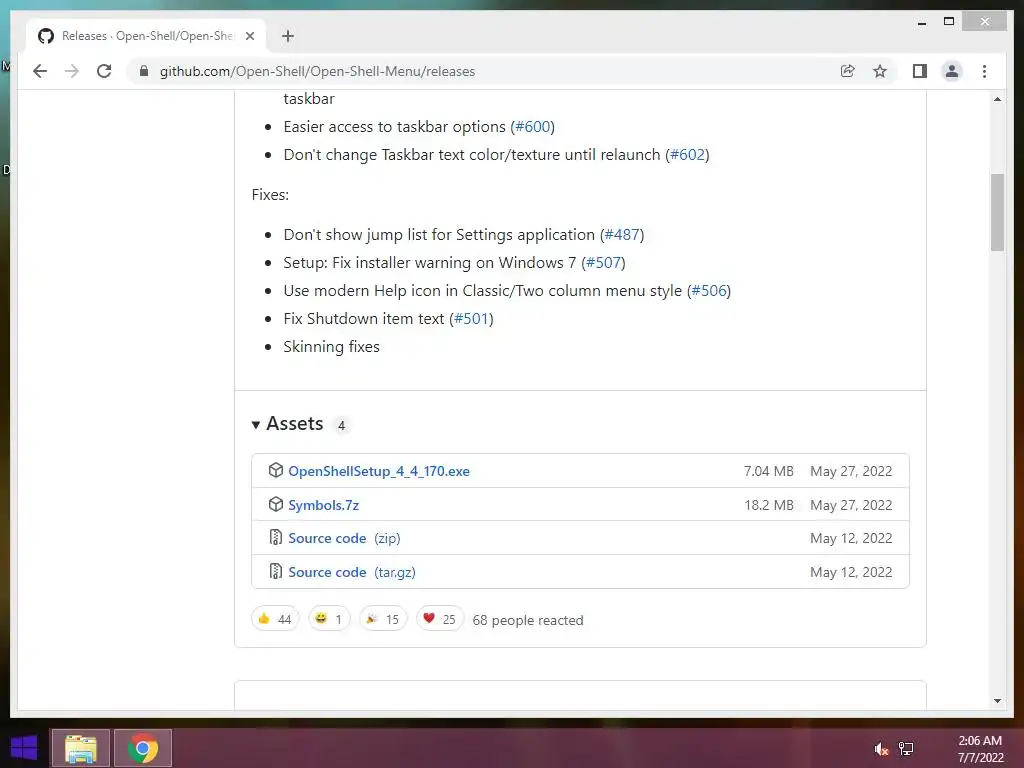Click 'Skinning fixes' list text
Image resolution: width=1024 pixels, height=768 pixels.
click(331, 347)
